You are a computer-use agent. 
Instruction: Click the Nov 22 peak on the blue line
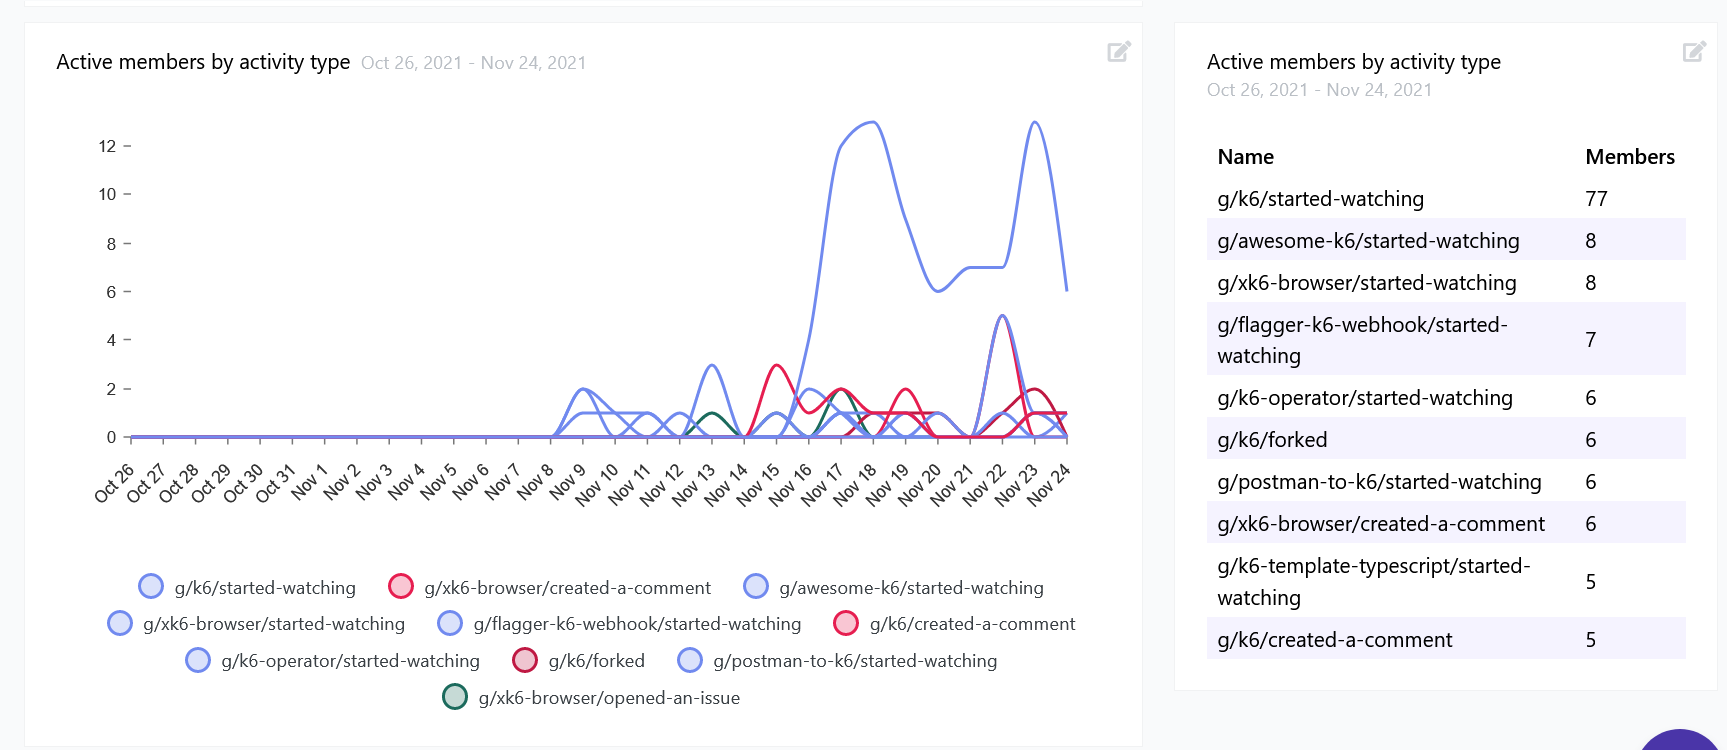click(1002, 316)
